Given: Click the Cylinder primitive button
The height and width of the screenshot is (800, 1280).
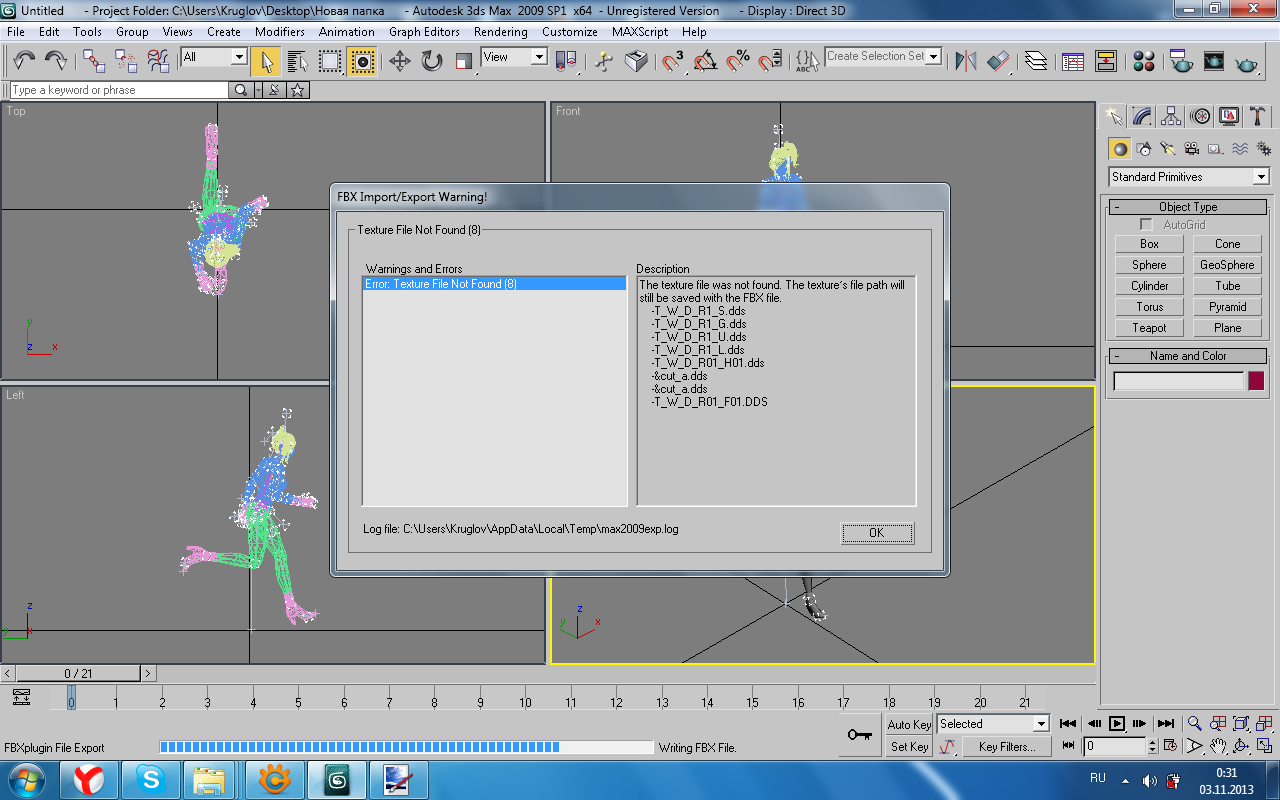Looking at the screenshot, I should (1149, 286).
